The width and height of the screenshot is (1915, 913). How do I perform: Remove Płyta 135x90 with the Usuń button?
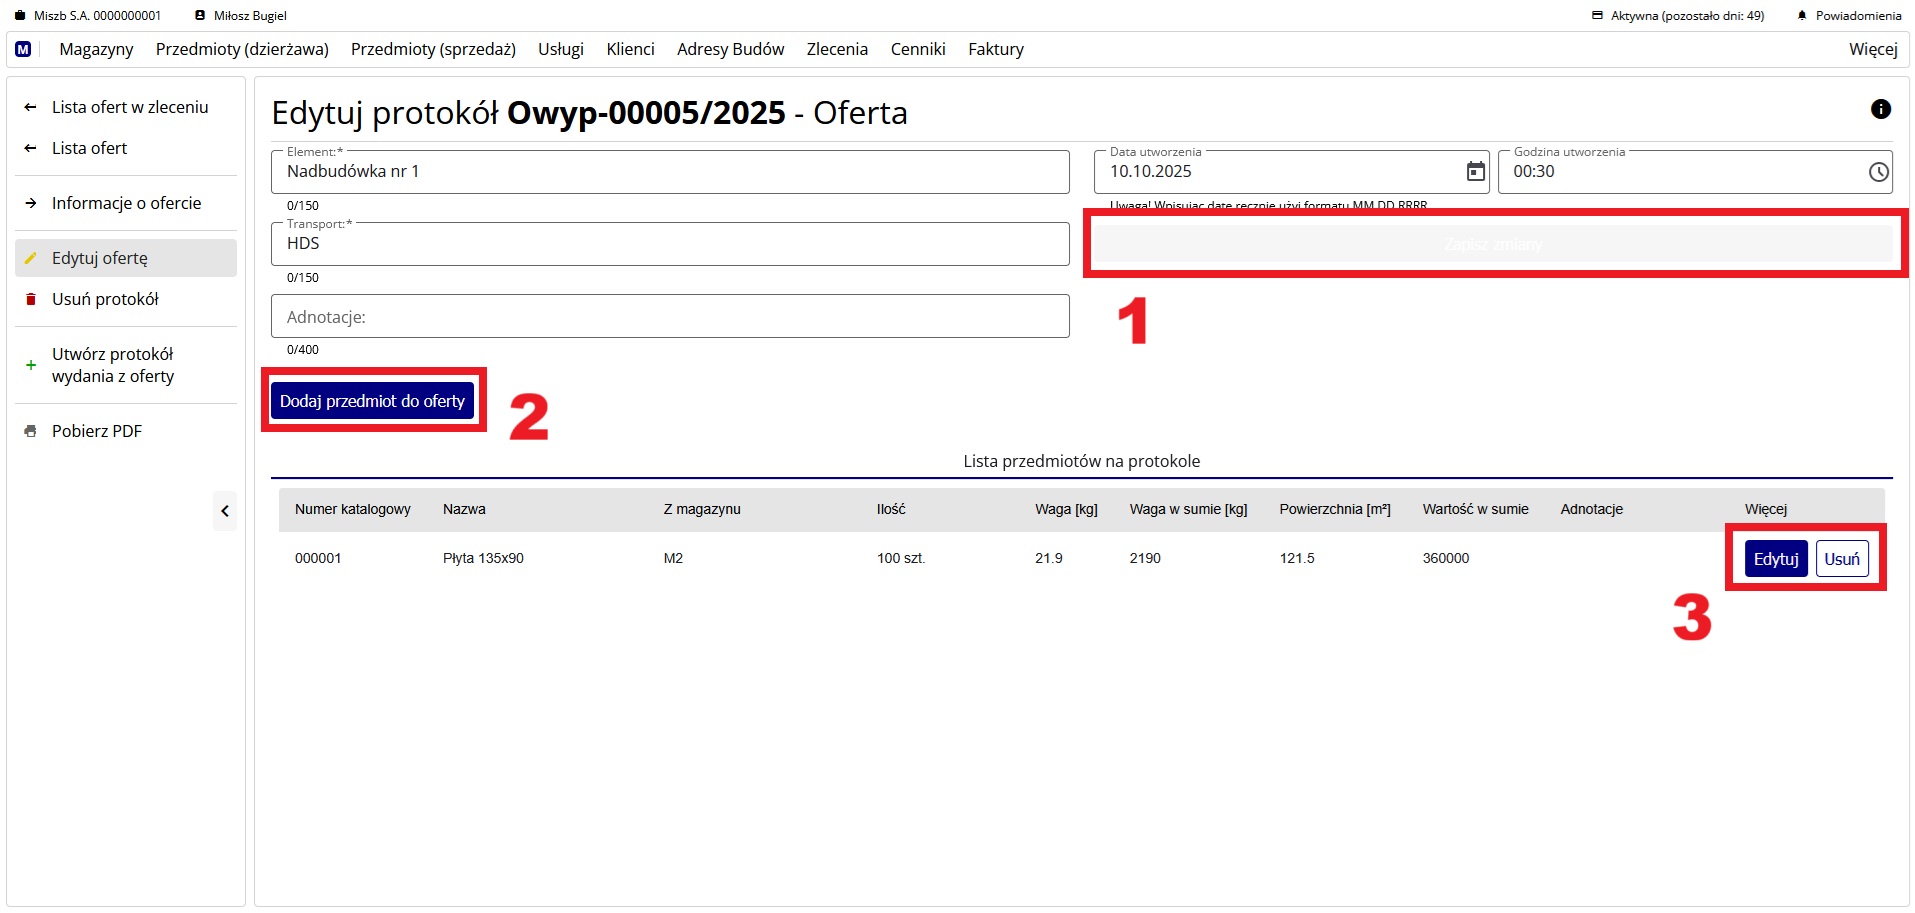(x=1841, y=559)
